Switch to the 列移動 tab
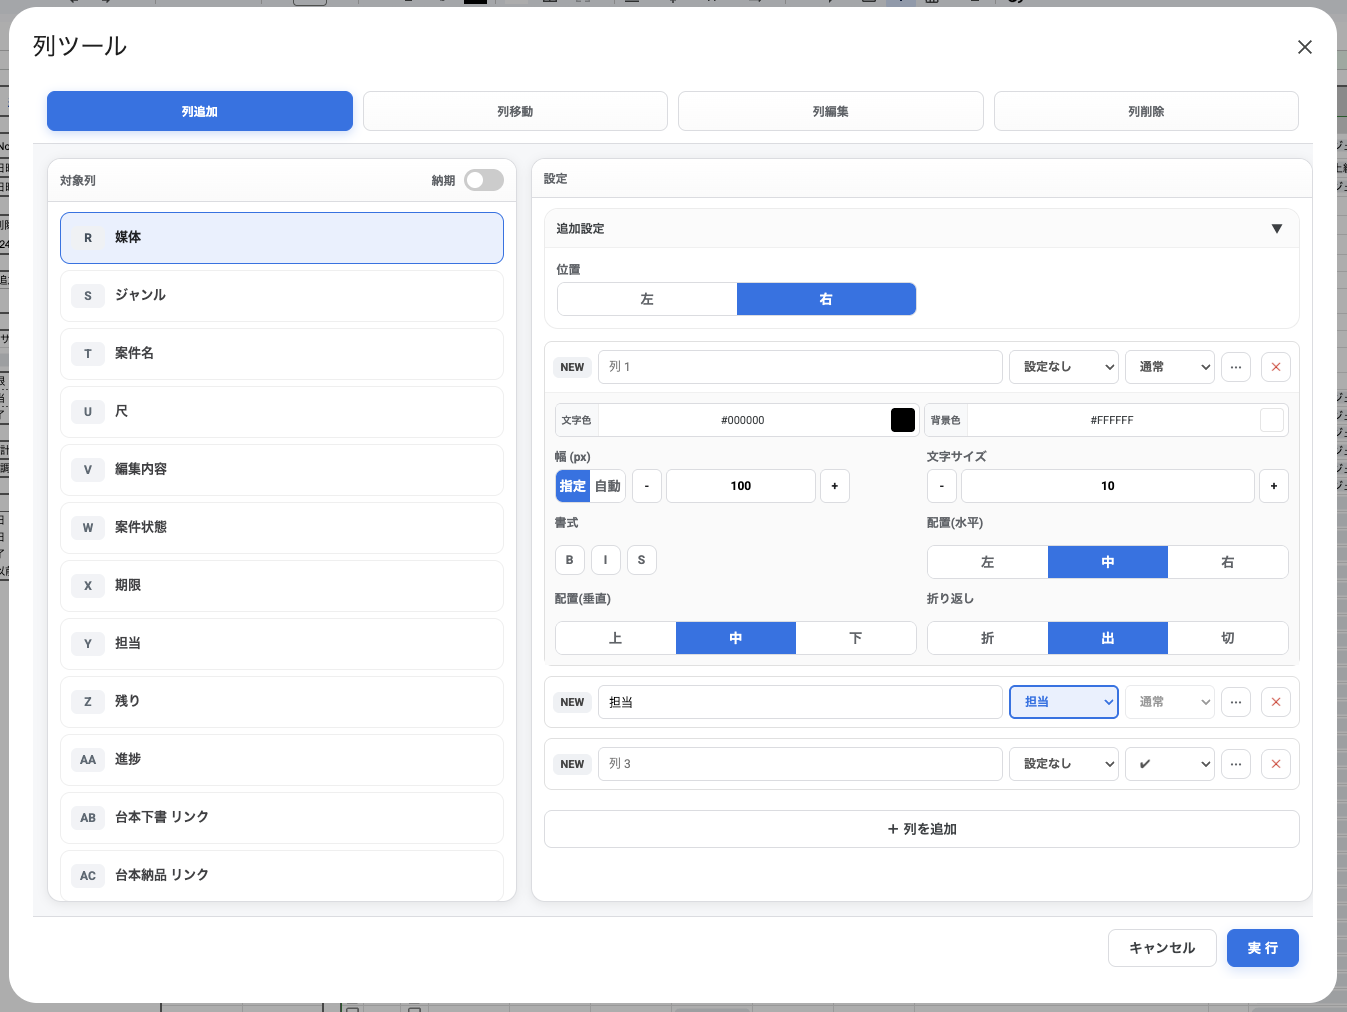The width and height of the screenshot is (1347, 1012). tap(515, 111)
